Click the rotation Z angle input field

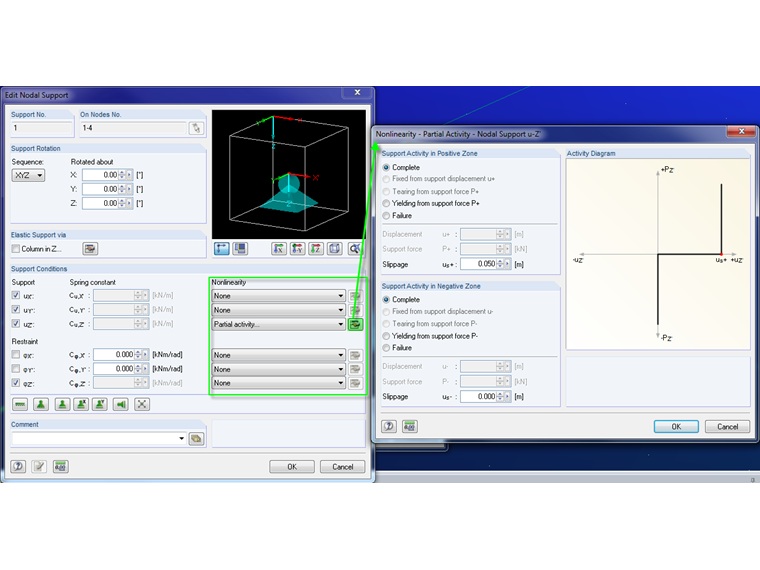pyautogui.click(x=101, y=203)
